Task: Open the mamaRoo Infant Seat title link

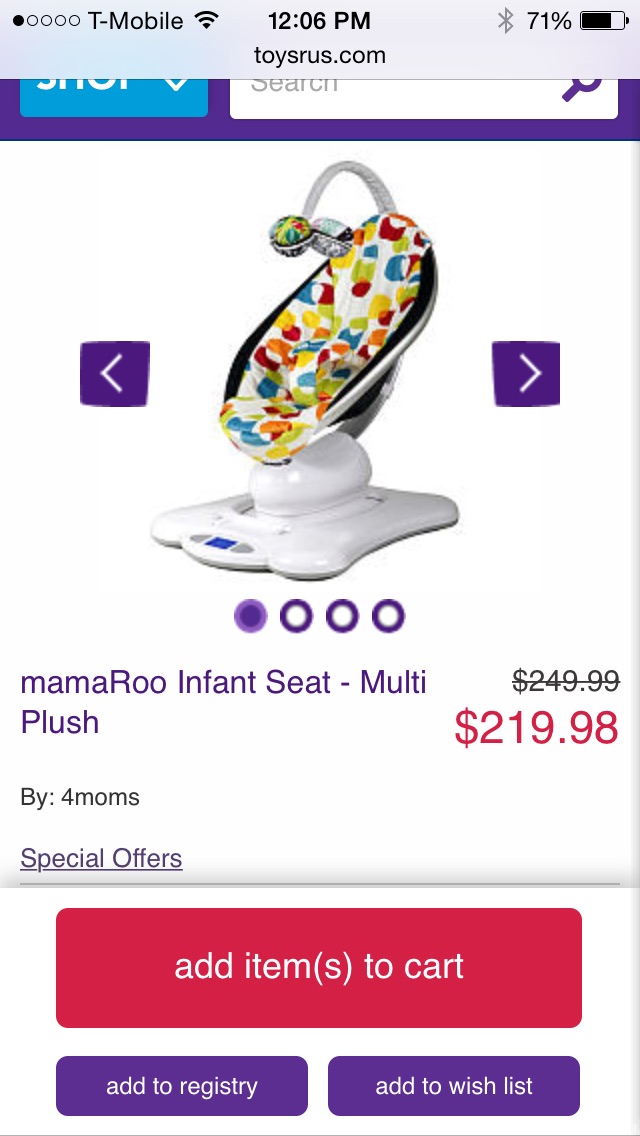Action: click(223, 702)
